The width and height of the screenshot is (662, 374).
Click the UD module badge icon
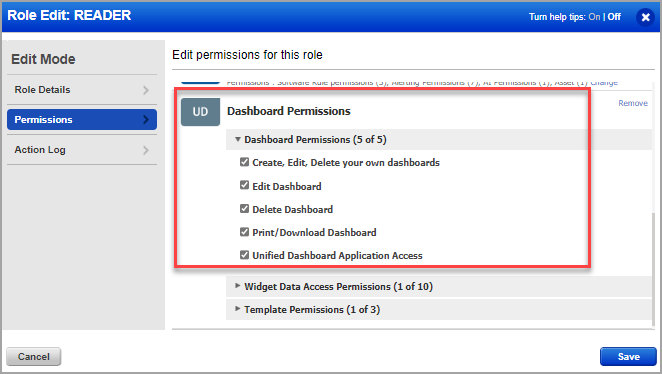coord(200,112)
